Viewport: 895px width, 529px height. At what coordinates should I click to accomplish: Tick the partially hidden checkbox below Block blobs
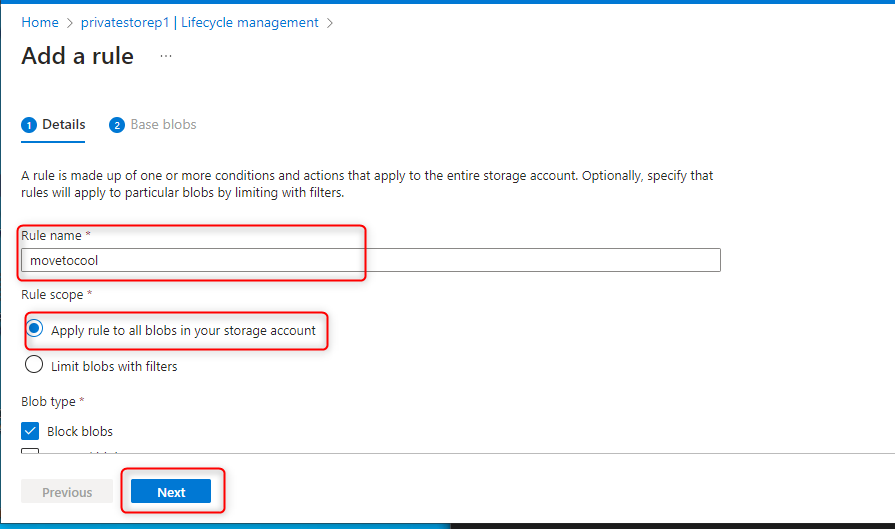pos(31,452)
